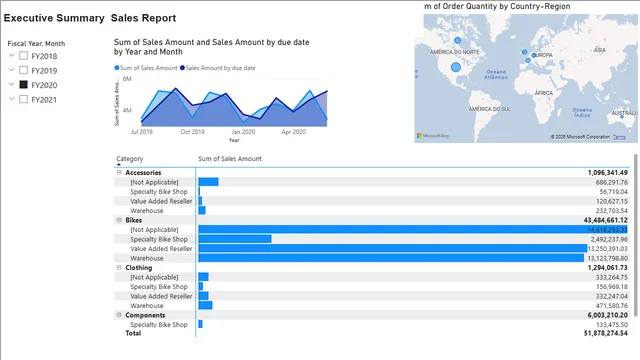
Task: Expand FY2020 months chevron
Action: click(x=11, y=84)
